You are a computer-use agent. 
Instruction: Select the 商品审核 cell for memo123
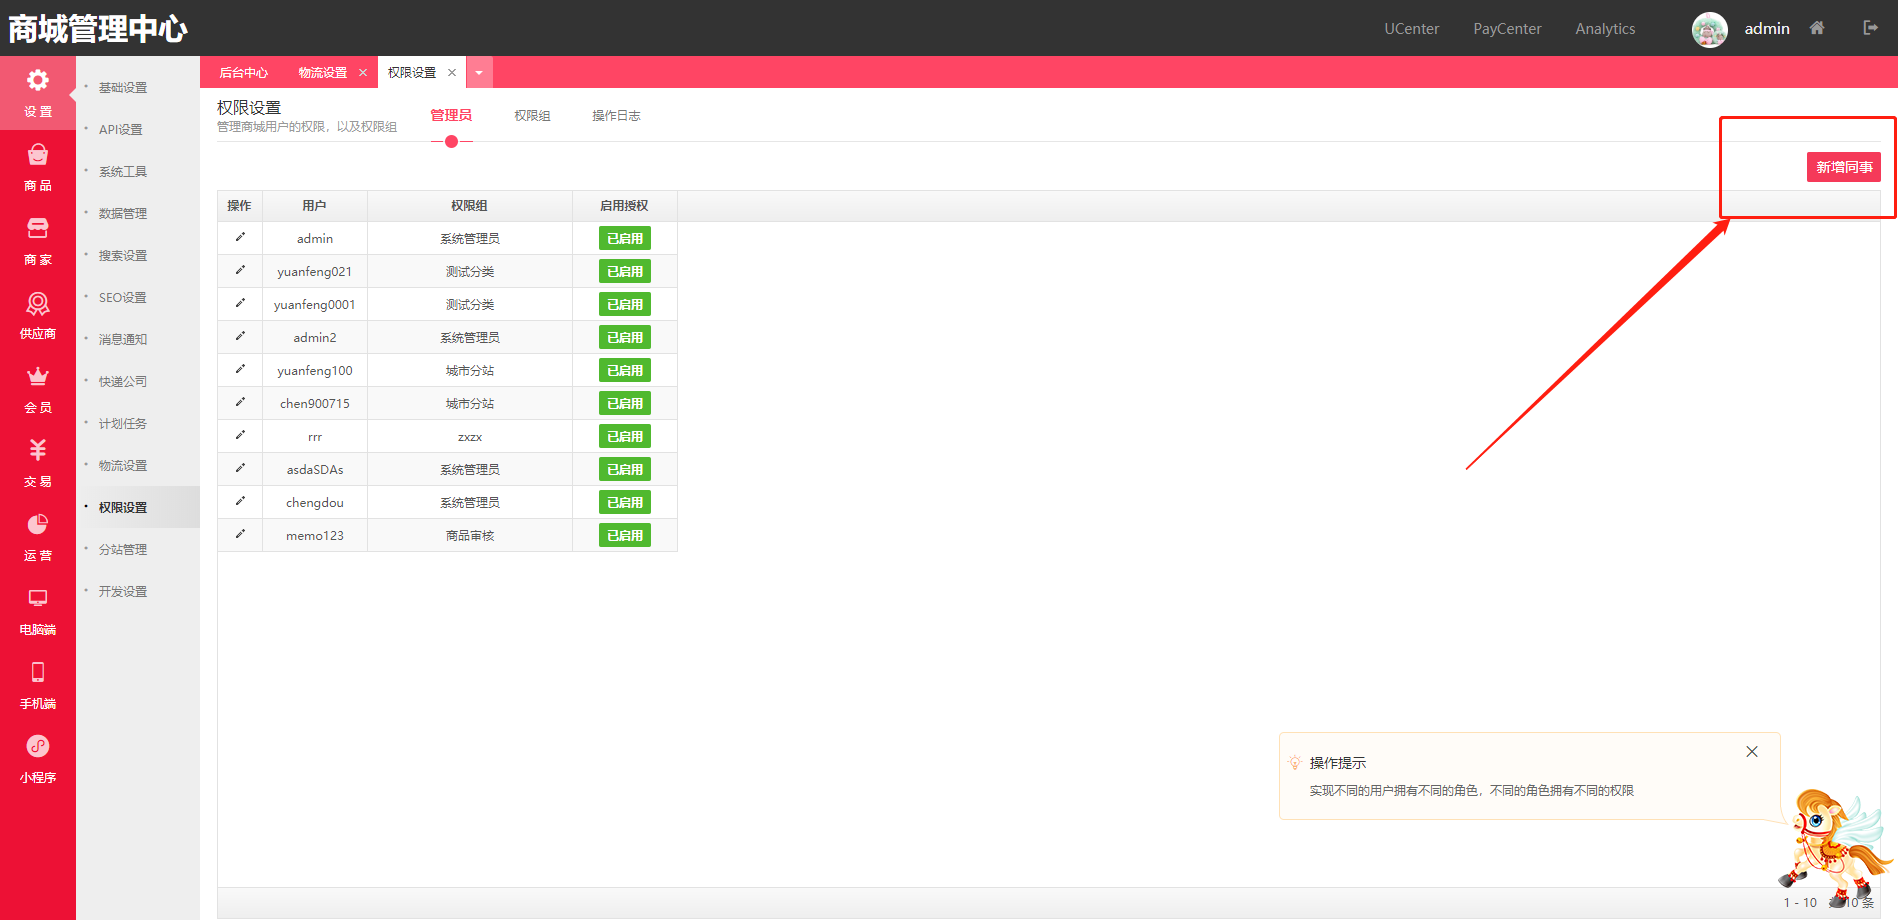point(470,536)
